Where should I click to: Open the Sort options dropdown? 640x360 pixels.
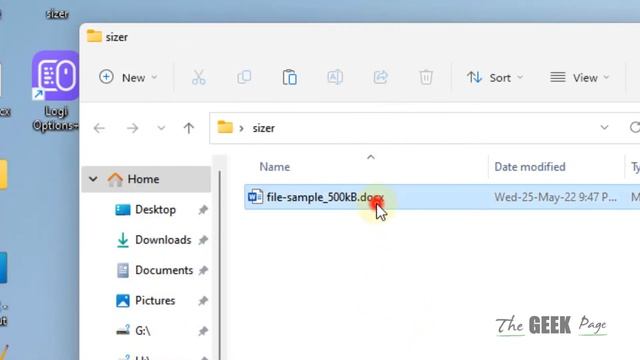coord(495,77)
